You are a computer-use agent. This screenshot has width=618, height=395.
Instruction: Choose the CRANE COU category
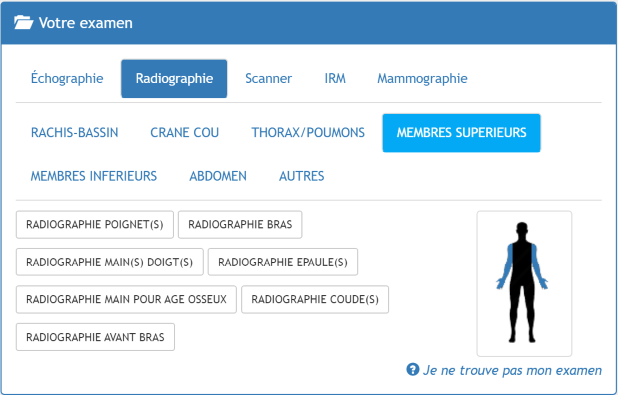[184, 132]
